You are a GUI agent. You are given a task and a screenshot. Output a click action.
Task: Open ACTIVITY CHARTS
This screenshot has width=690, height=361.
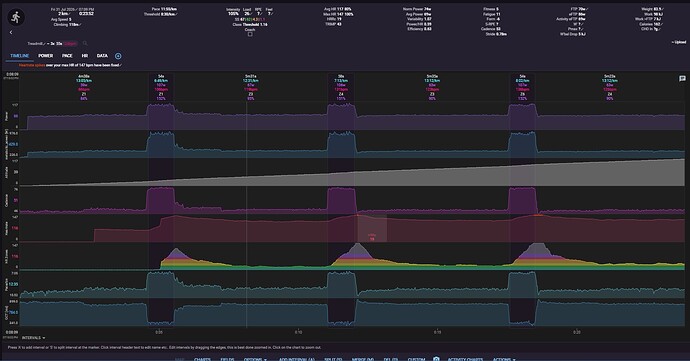pyautogui.click(x=465, y=359)
